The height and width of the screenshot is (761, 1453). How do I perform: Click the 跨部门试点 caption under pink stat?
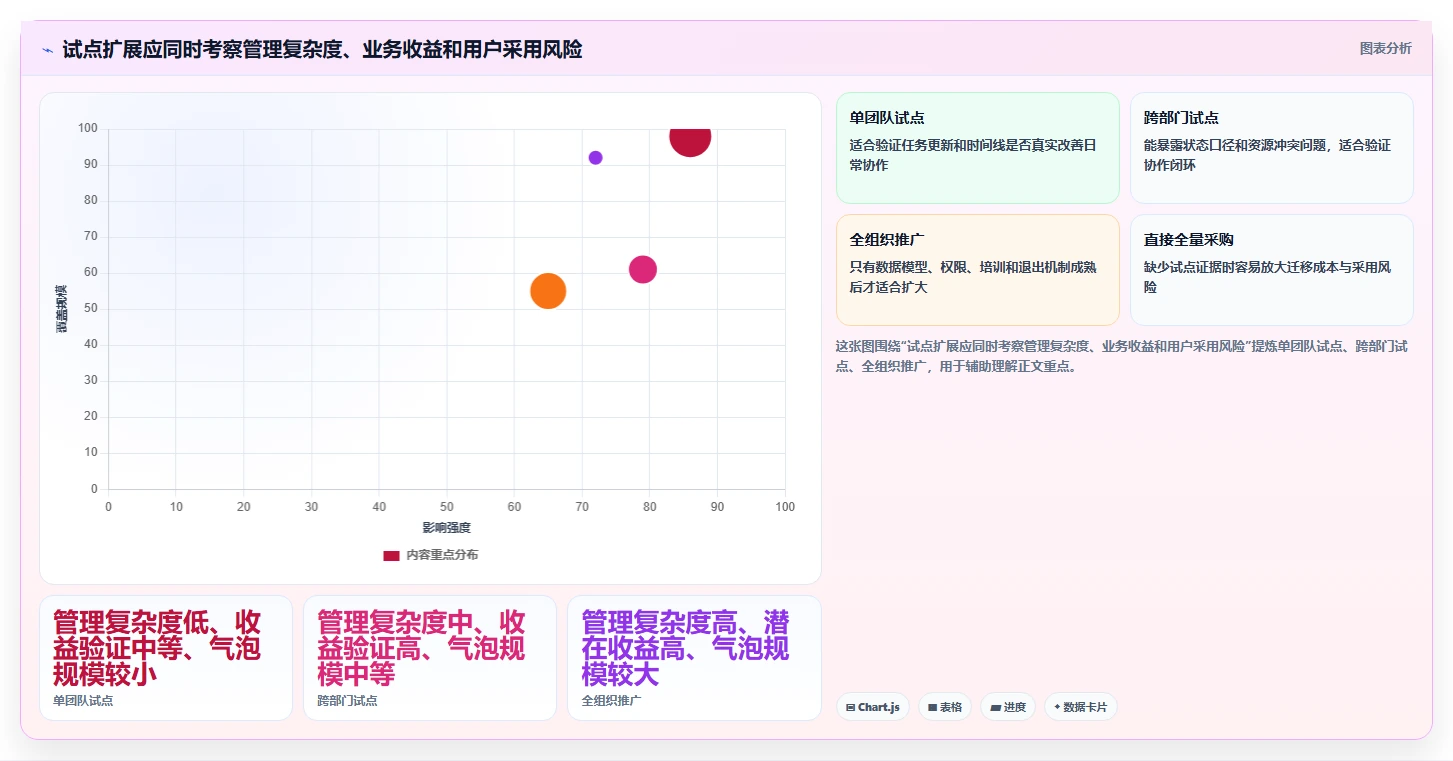(347, 701)
